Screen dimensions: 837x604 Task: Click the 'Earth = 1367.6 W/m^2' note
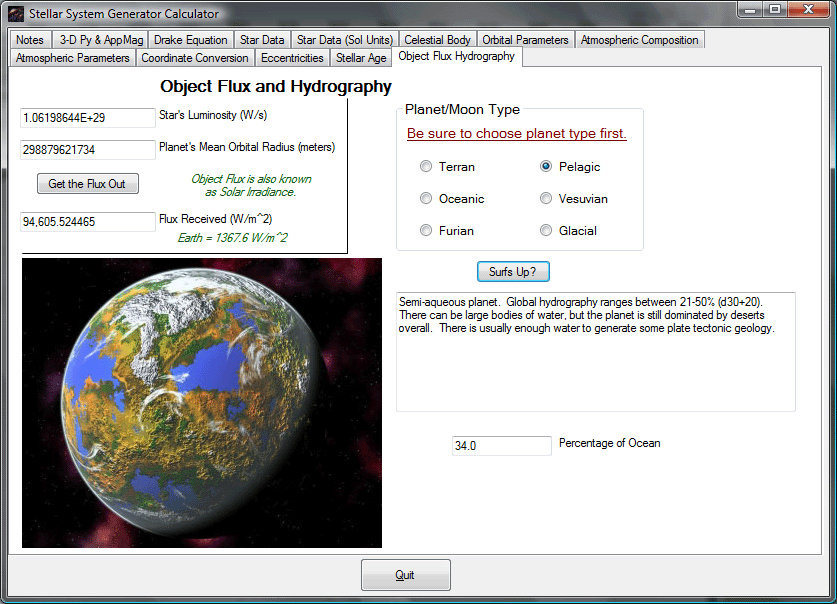pyautogui.click(x=233, y=238)
